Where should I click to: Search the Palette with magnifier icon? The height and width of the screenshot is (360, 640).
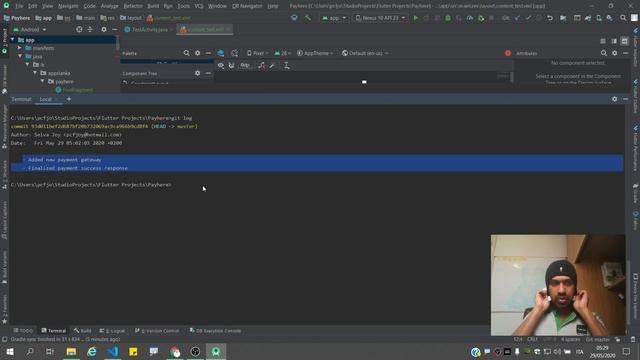pos(186,53)
